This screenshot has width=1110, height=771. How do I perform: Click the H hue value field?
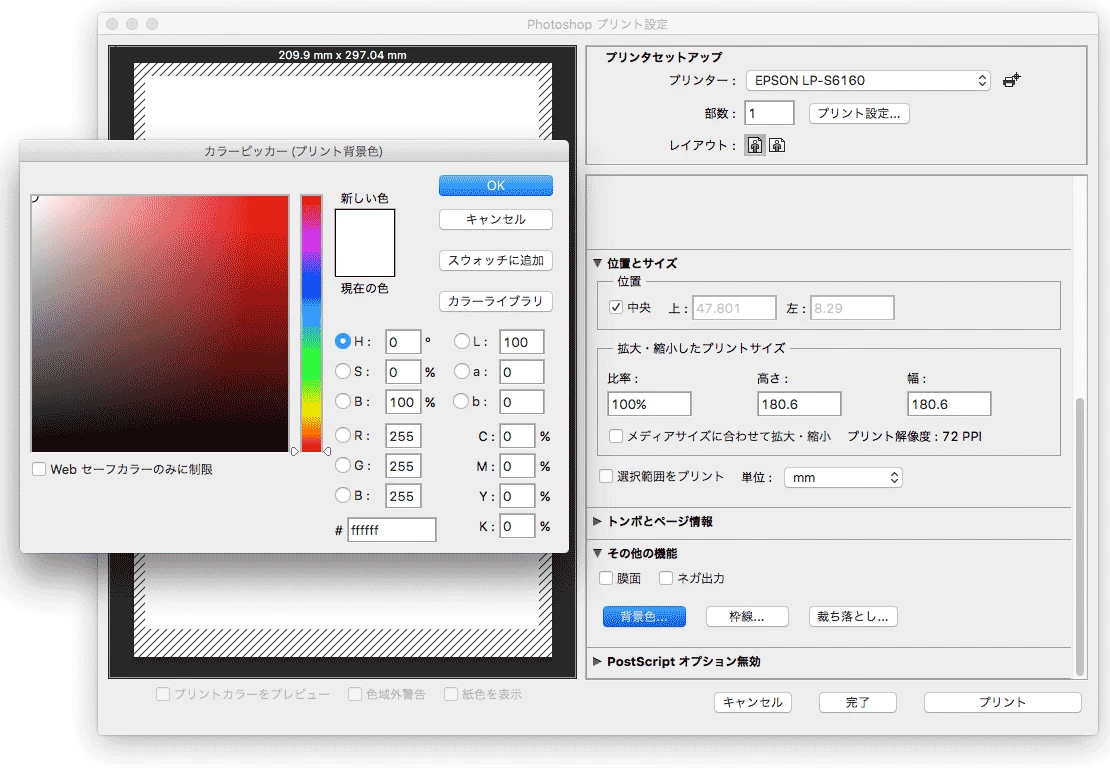tap(404, 342)
